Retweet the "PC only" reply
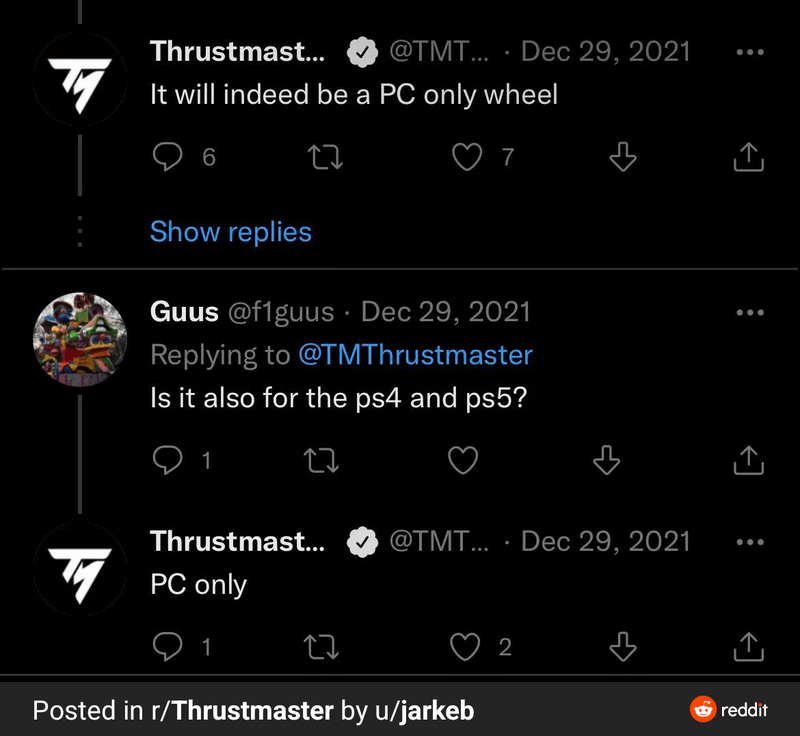 [x=321, y=647]
